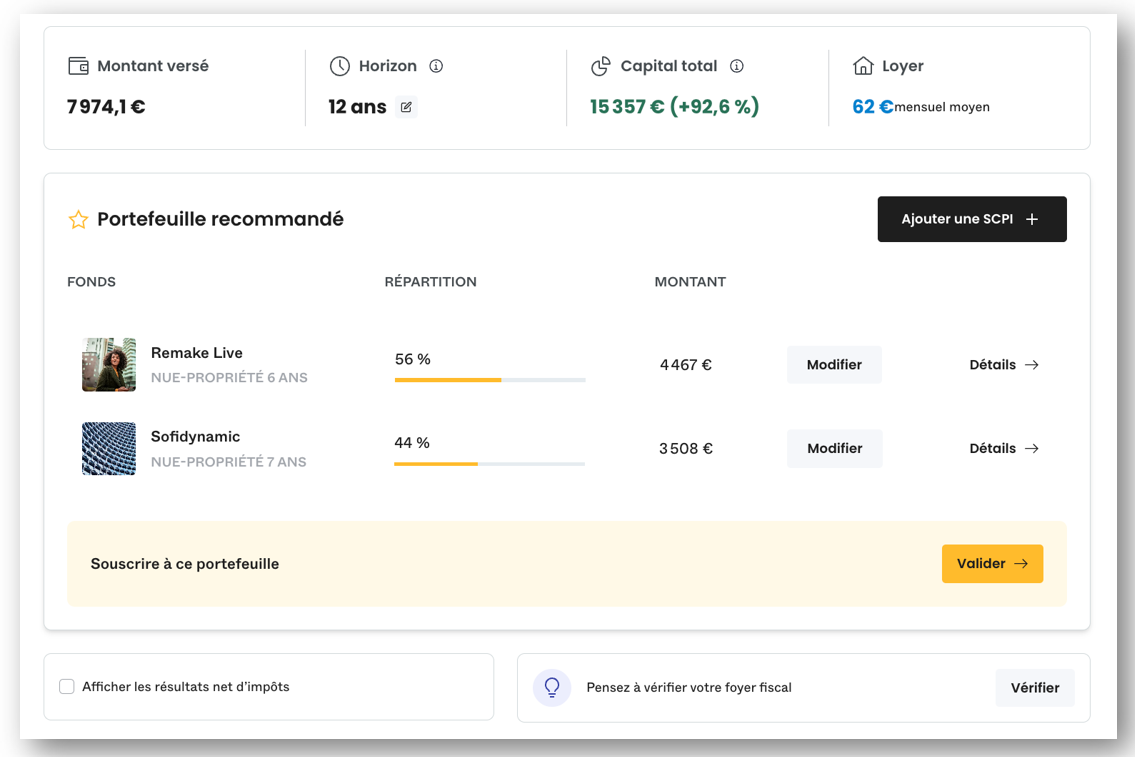Image resolution: width=1135 pixels, height=757 pixels.
Task: Click the 3 508 € amount for Sofidynamic
Action: tap(685, 449)
